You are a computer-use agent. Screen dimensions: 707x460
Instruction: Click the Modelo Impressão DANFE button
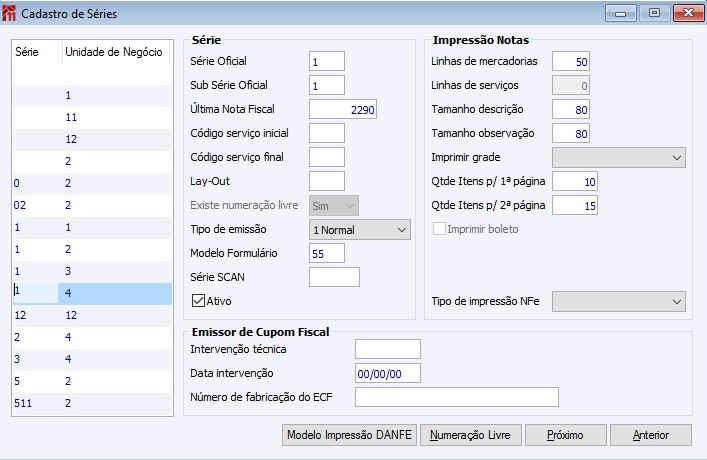349,435
